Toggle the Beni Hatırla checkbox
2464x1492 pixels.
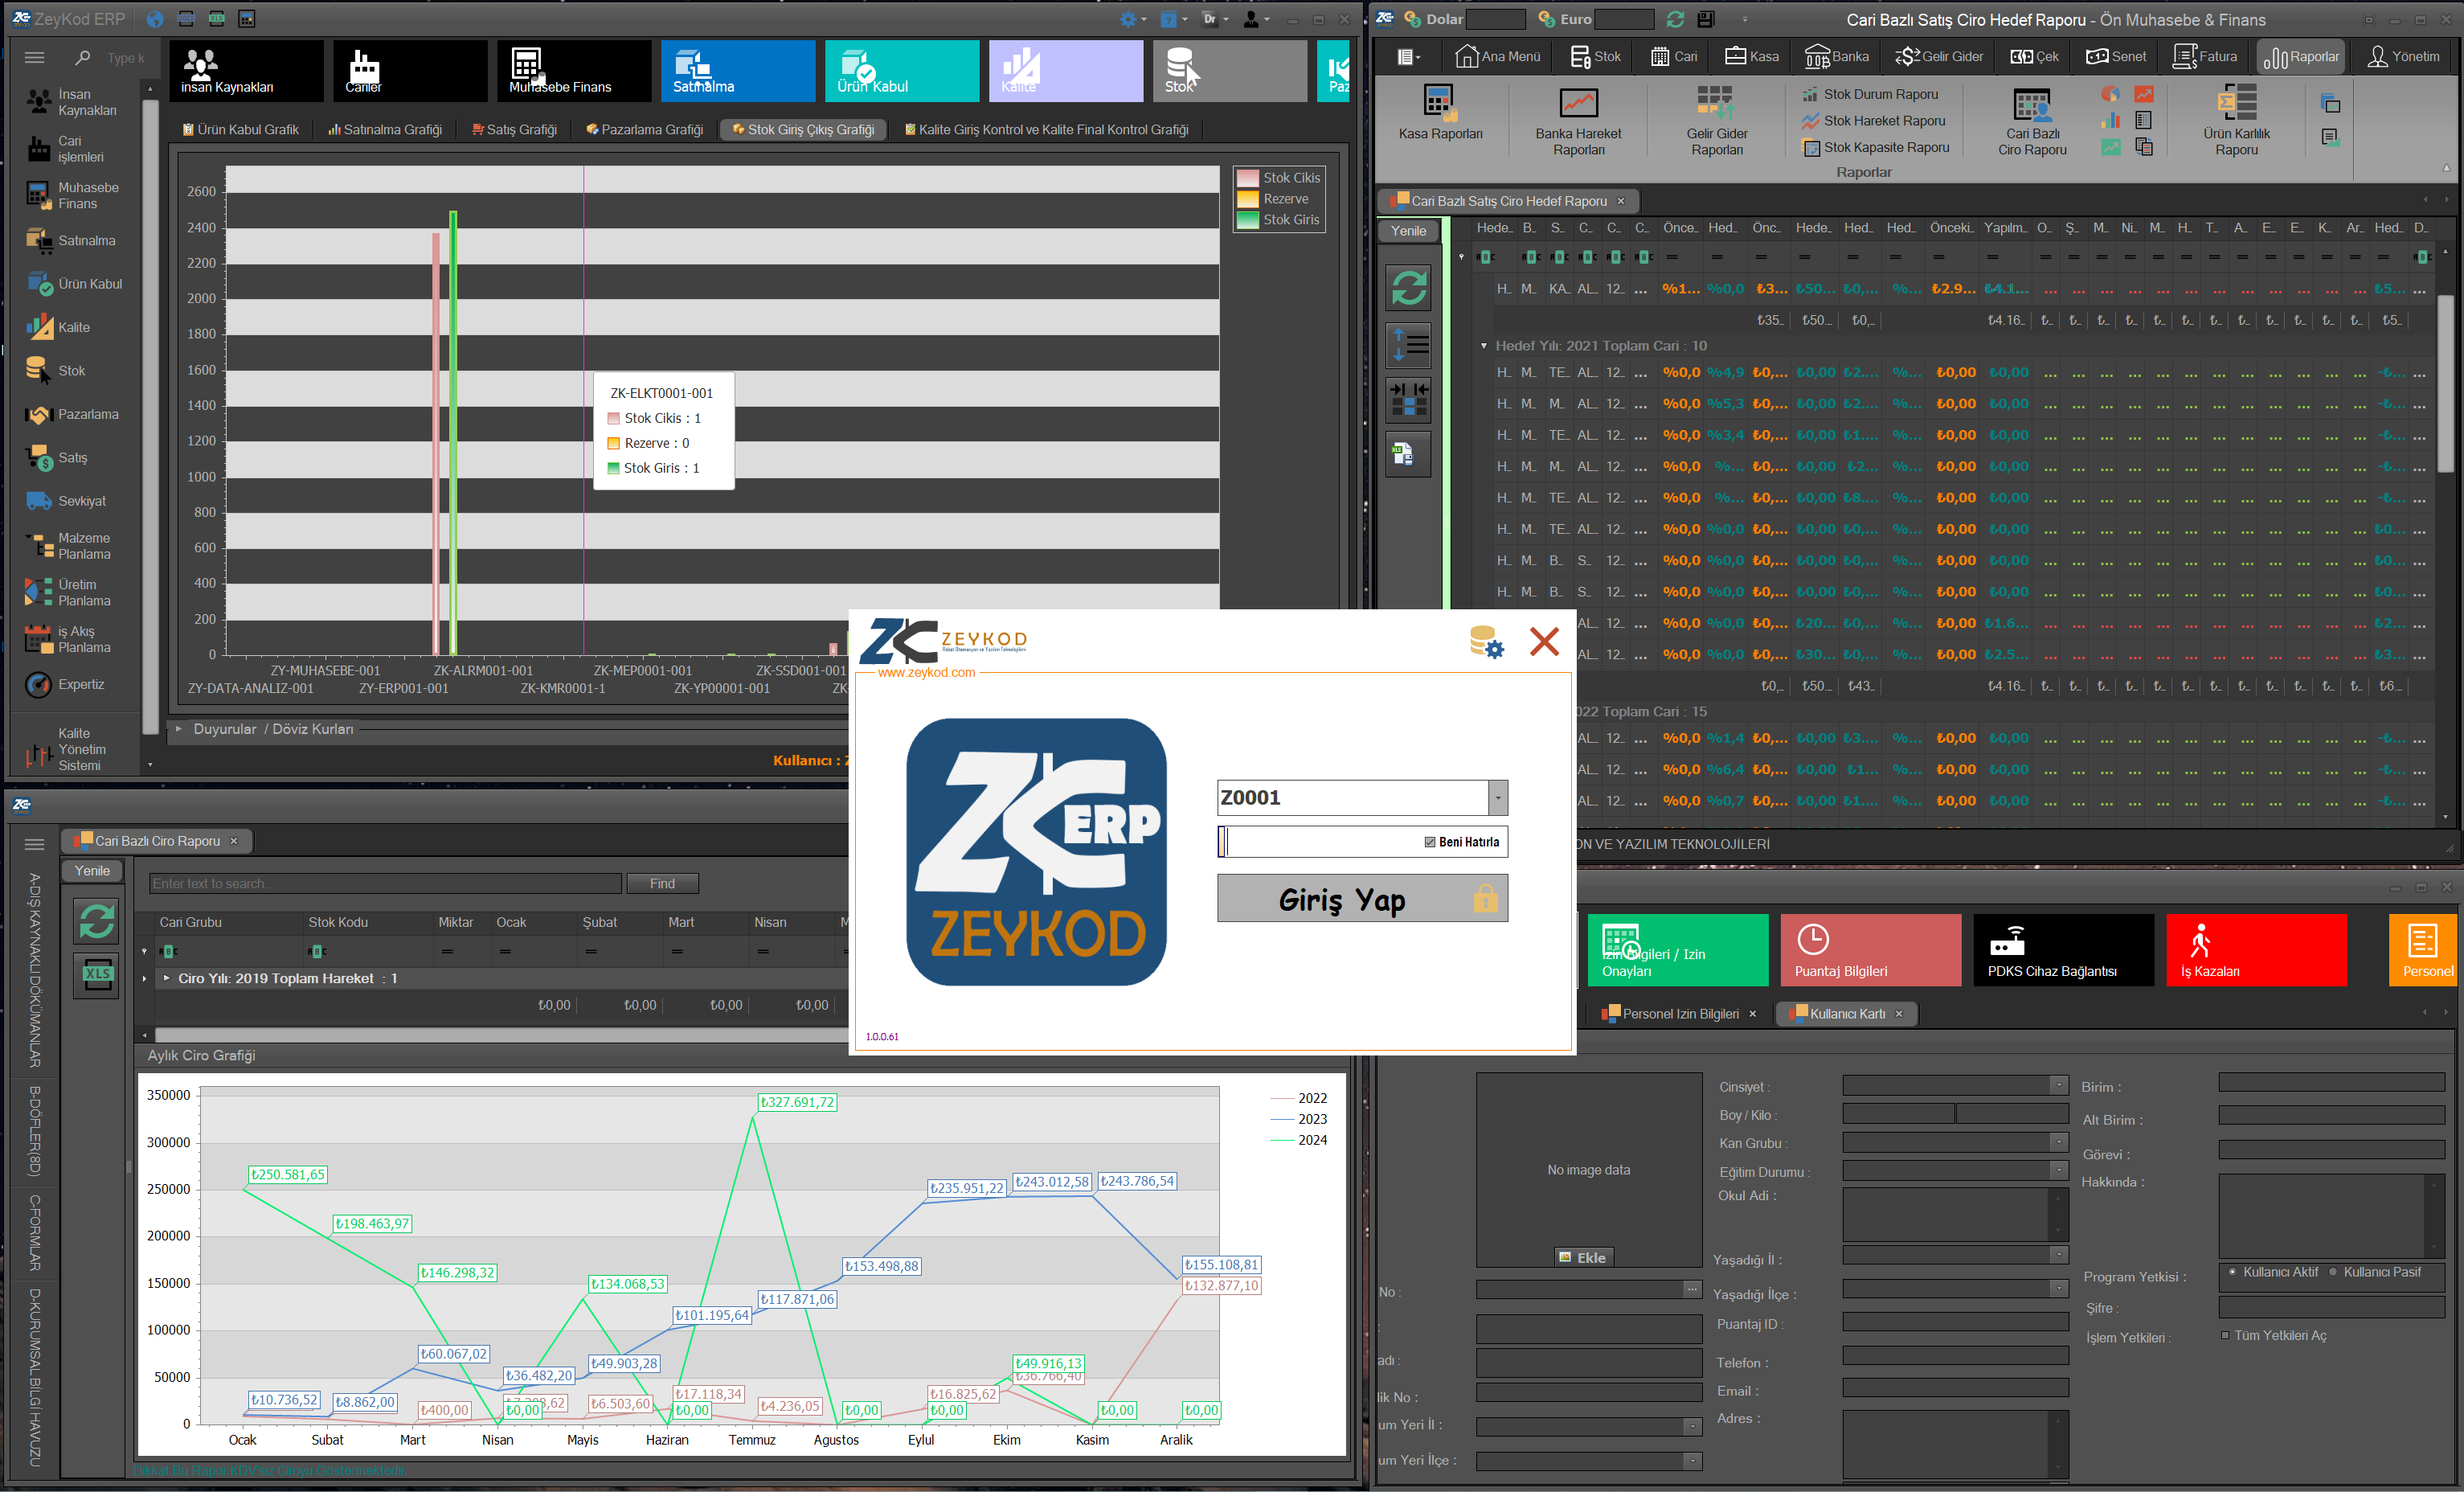pos(1430,842)
